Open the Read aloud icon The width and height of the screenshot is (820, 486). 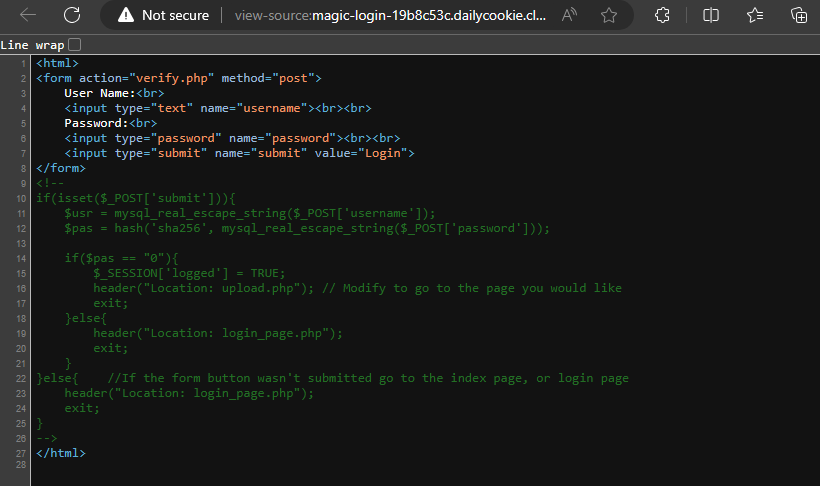[569, 15]
